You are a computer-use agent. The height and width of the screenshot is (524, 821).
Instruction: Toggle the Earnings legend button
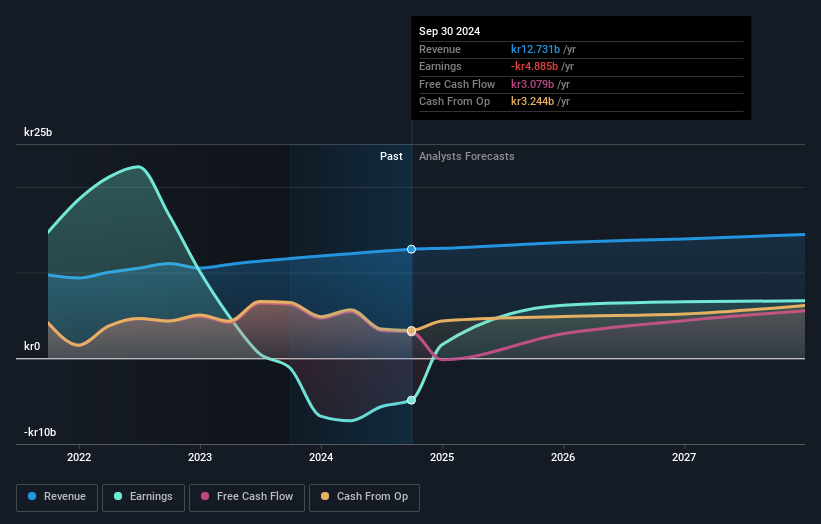pos(143,497)
